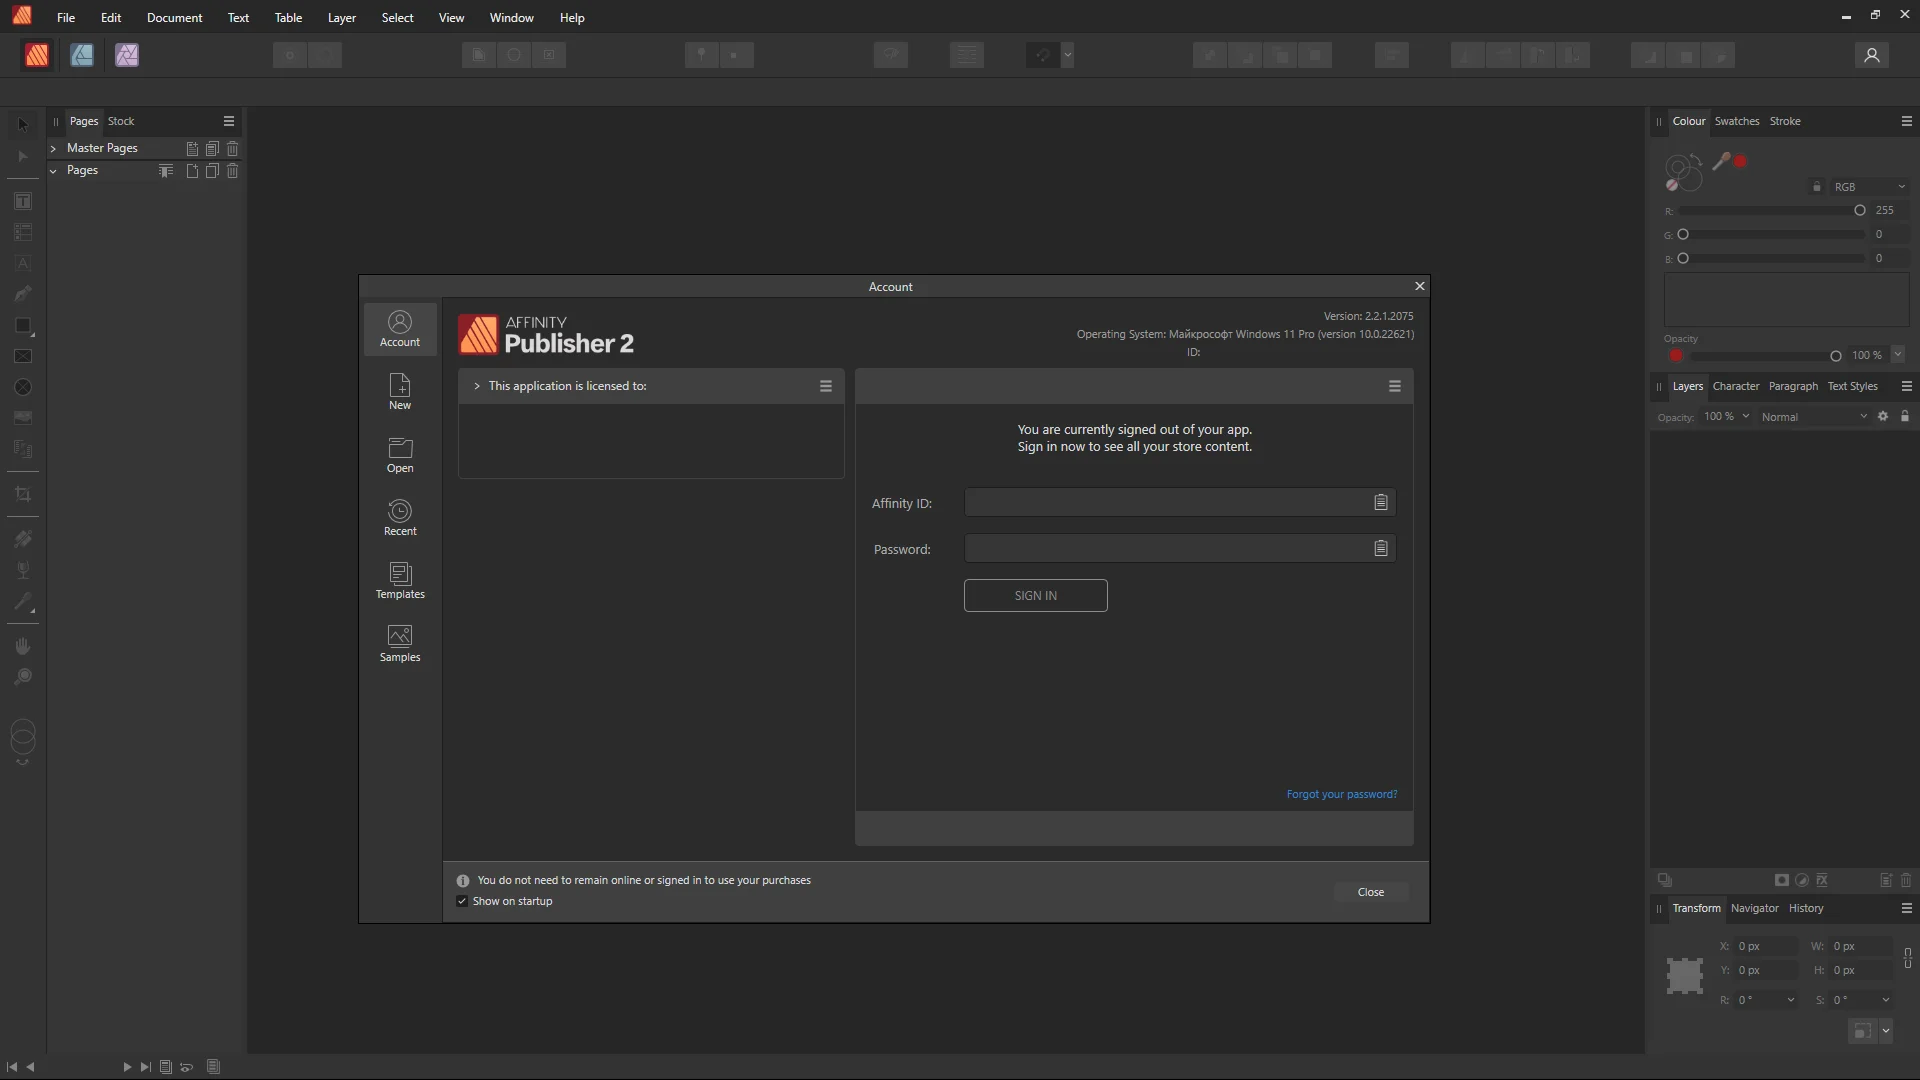1920x1080 pixels.
Task: Toggle the Show on startup checkbox
Action: click(462, 901)
